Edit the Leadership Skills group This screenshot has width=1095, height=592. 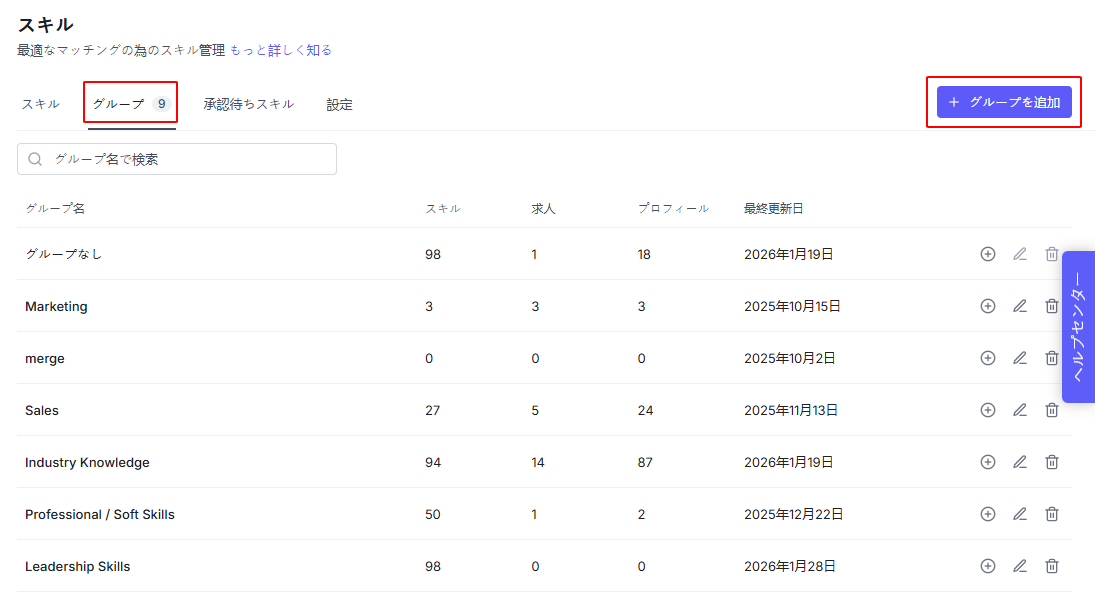1020,566
